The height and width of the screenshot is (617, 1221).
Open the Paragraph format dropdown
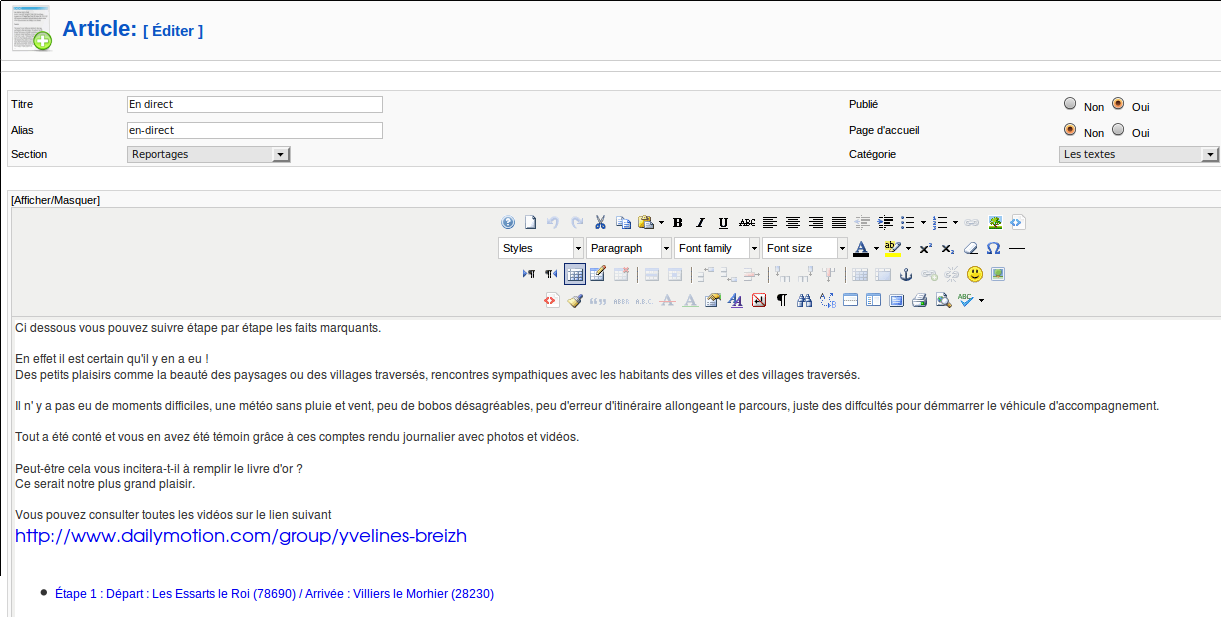629,248
